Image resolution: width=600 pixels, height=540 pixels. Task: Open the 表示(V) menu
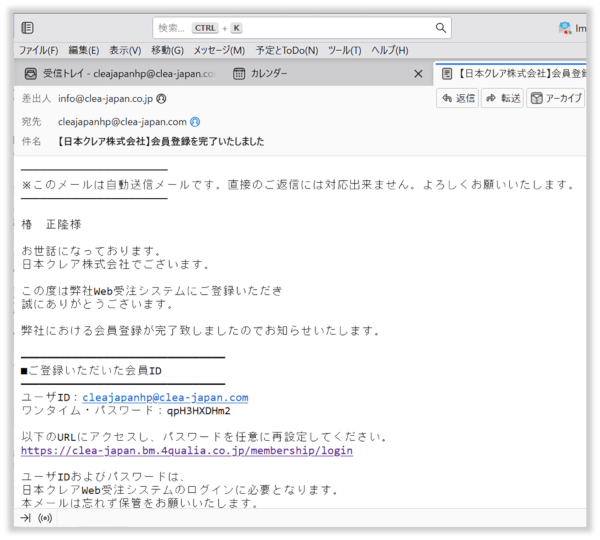click(125, 51)
